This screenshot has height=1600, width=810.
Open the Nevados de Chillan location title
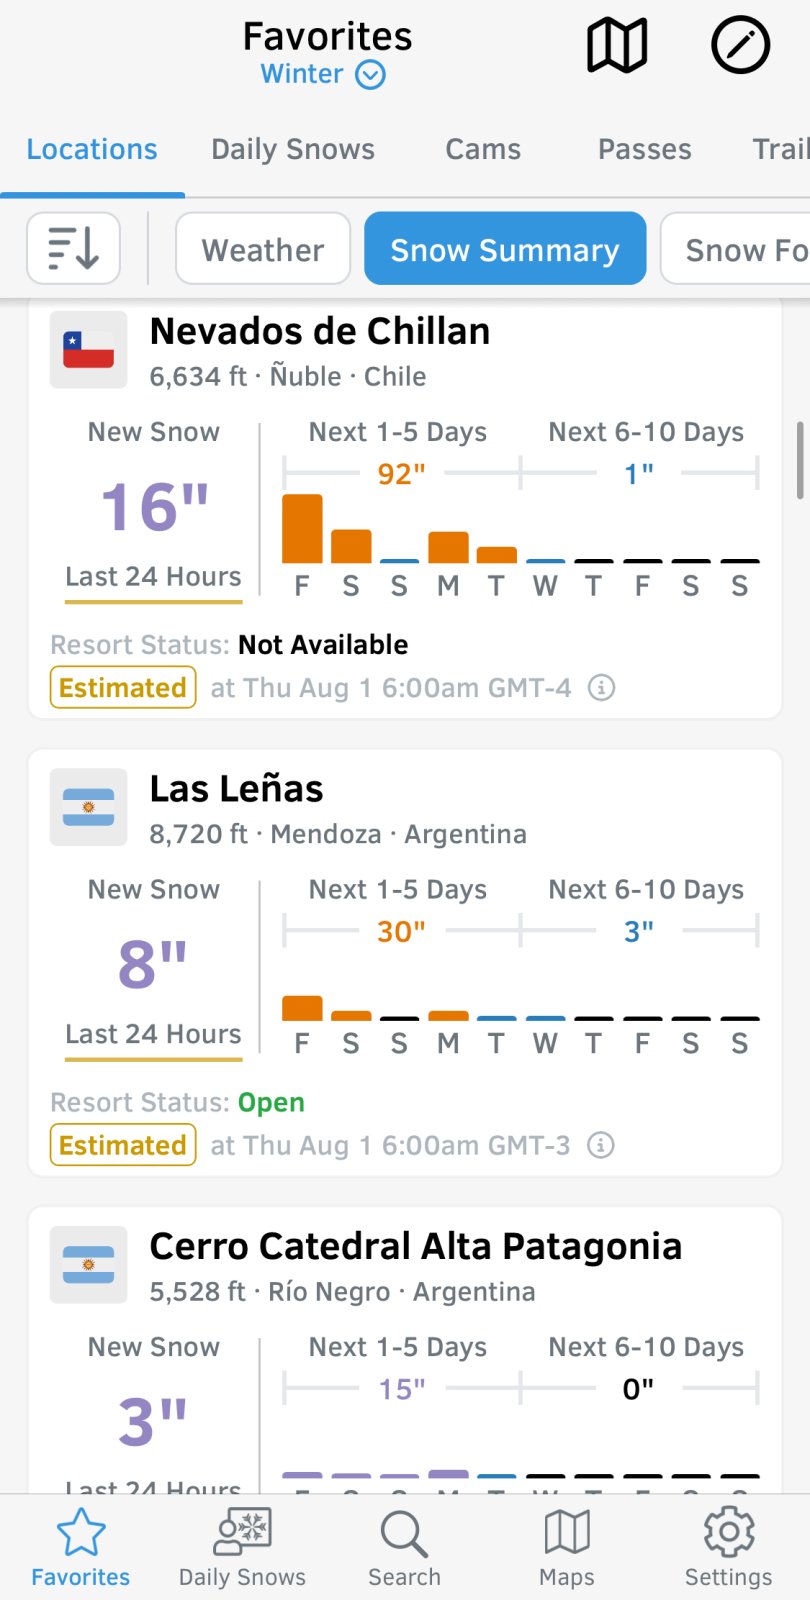click(320, 331)
